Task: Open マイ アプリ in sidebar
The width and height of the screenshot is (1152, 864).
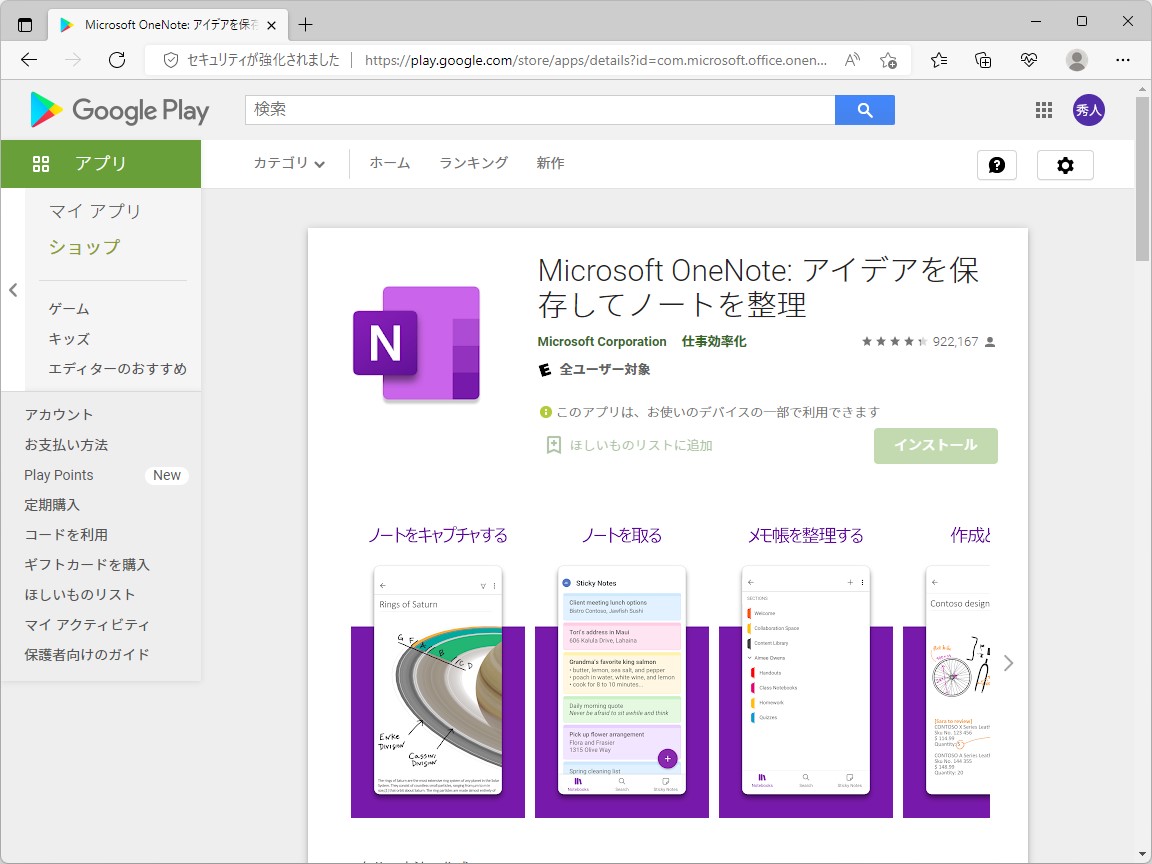Action: click(x=95, y=212)
